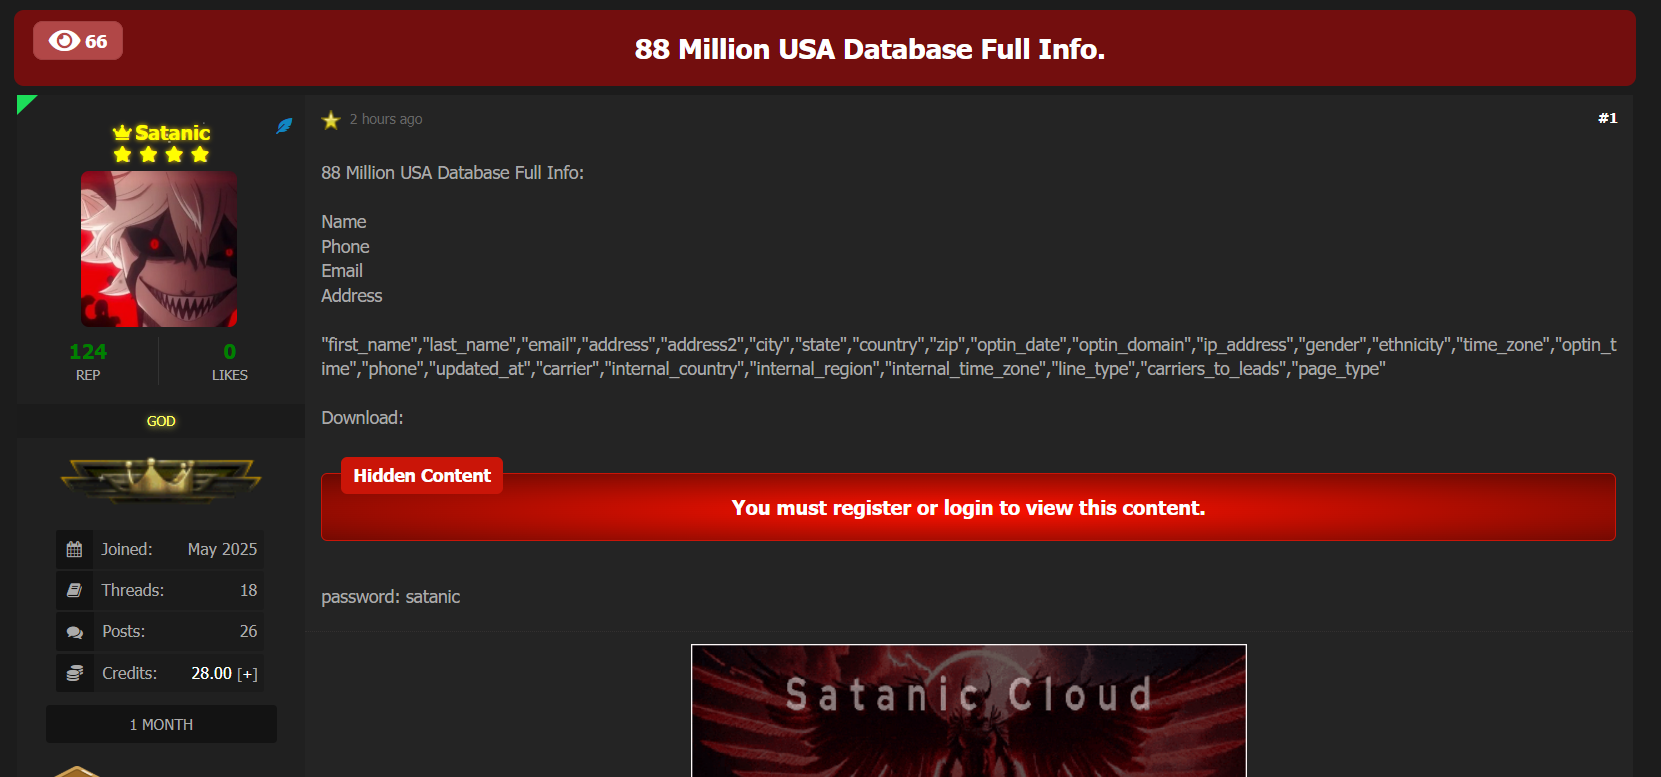Click the speech bubbles icon beside Posts
The height and width of the screenshot is (777, 1661).
74,632
